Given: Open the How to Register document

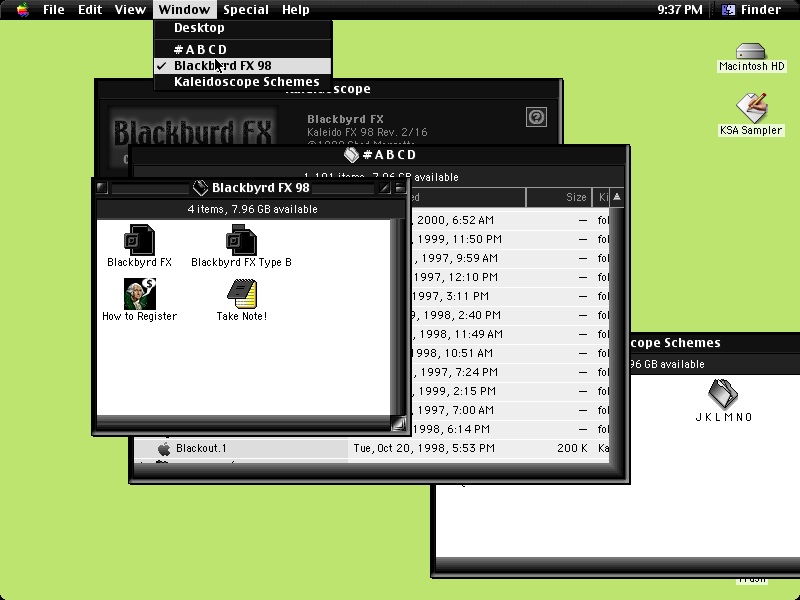Looking at the screenshot, I should [139, 294].
